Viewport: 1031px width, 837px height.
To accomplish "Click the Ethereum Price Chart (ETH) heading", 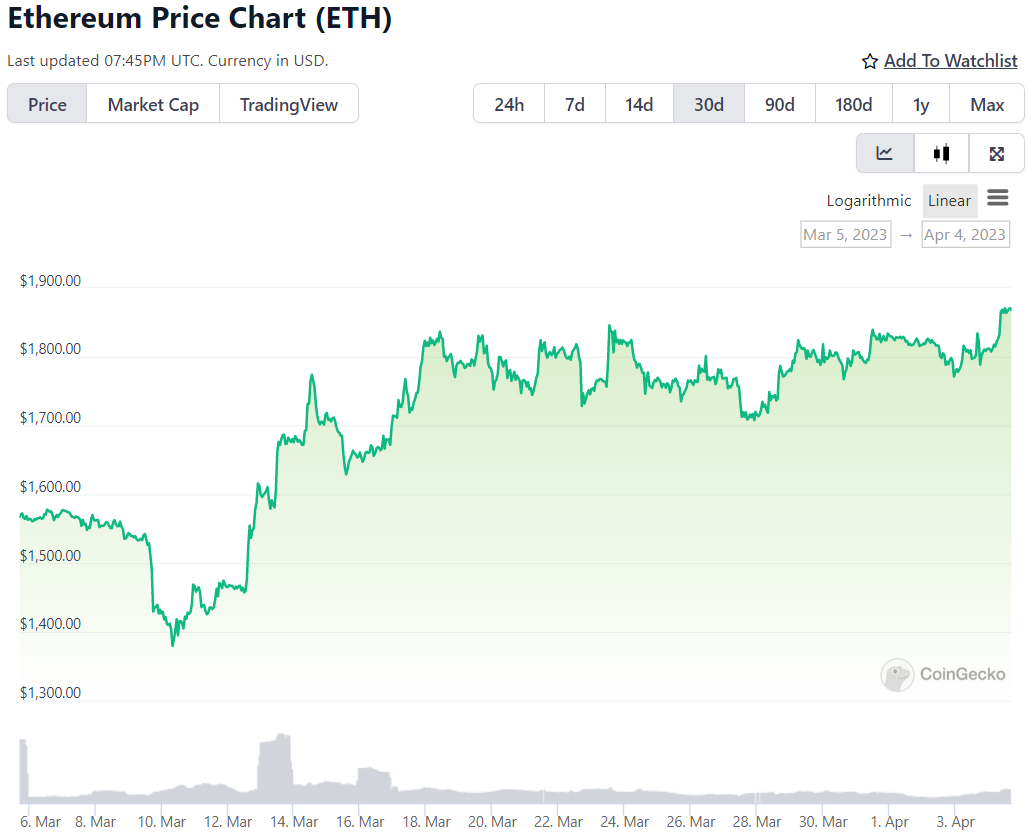I will (x=200, y=18).
